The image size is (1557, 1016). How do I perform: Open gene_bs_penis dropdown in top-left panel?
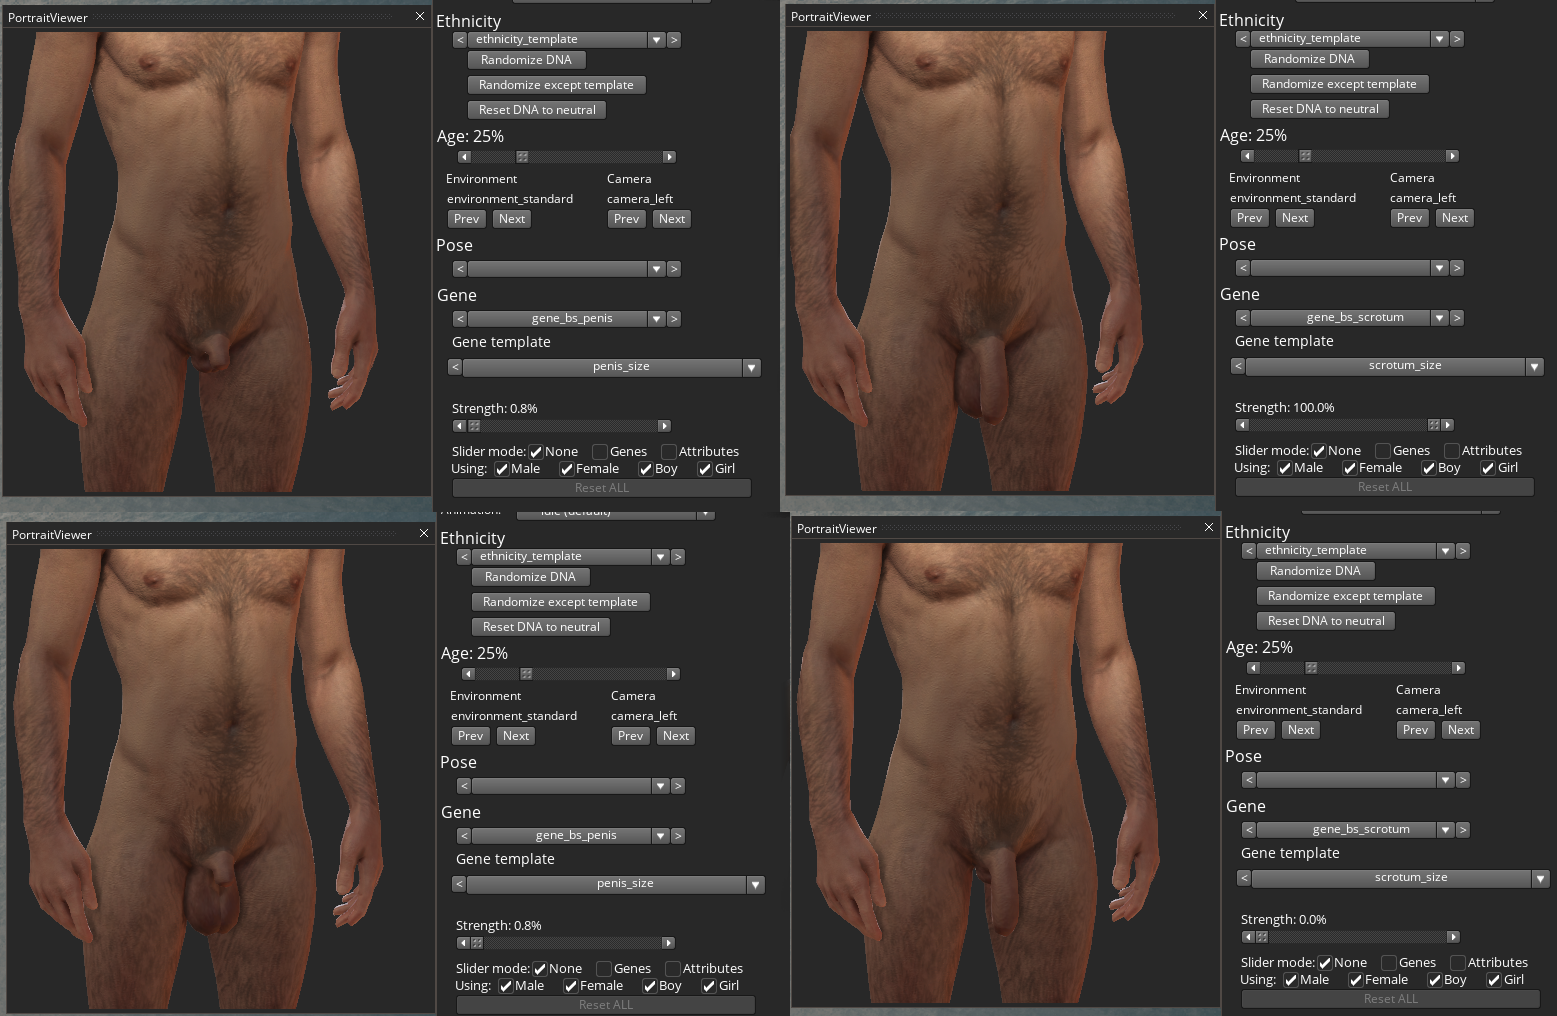pyautogui.click(x=656, y=319)
